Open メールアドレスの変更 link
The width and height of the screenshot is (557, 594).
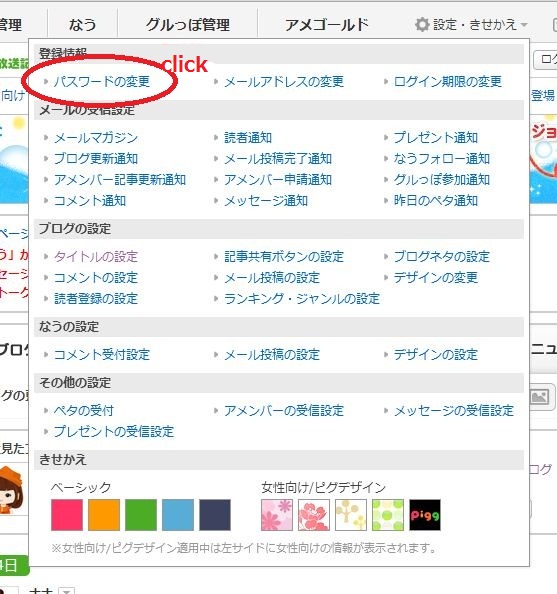284,81
